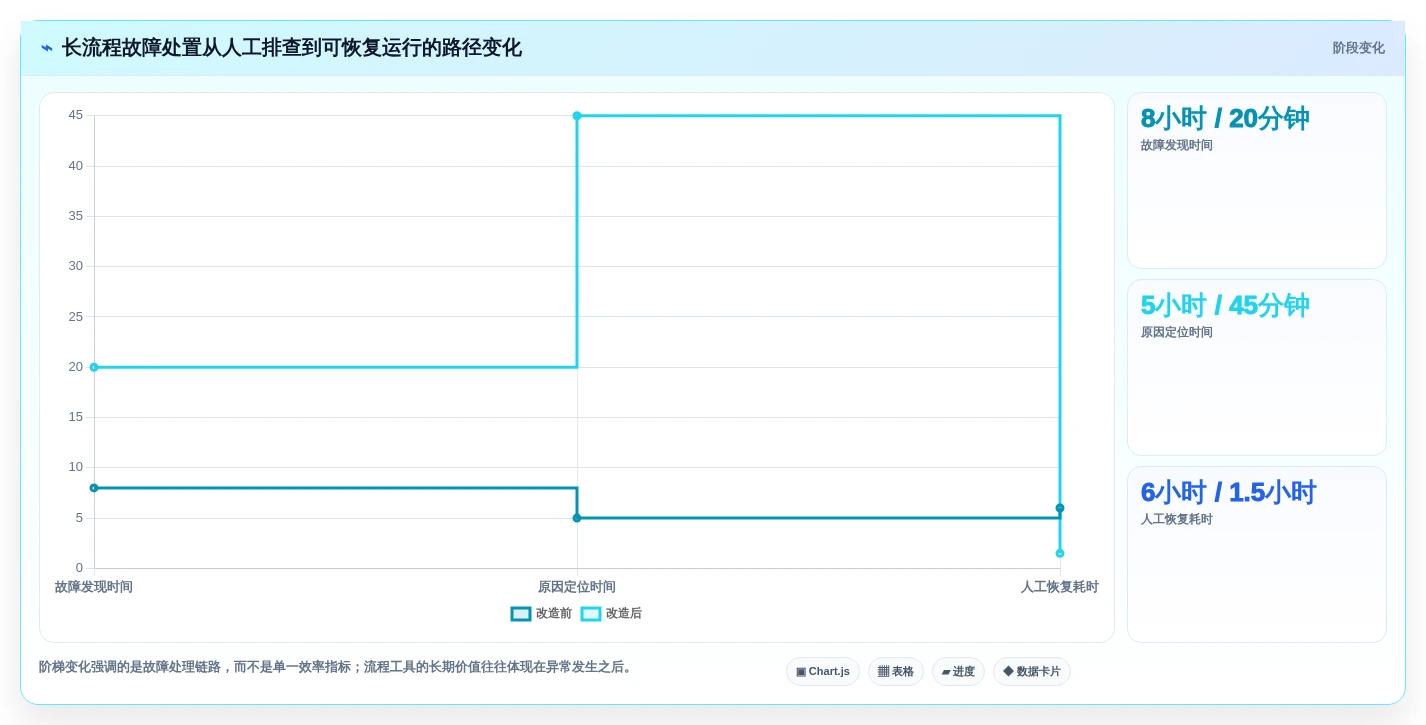Screen dimensions: 1426x725
Task: Open the 5小时 / 45分钟 stat card
Action: pos(1257,368)
